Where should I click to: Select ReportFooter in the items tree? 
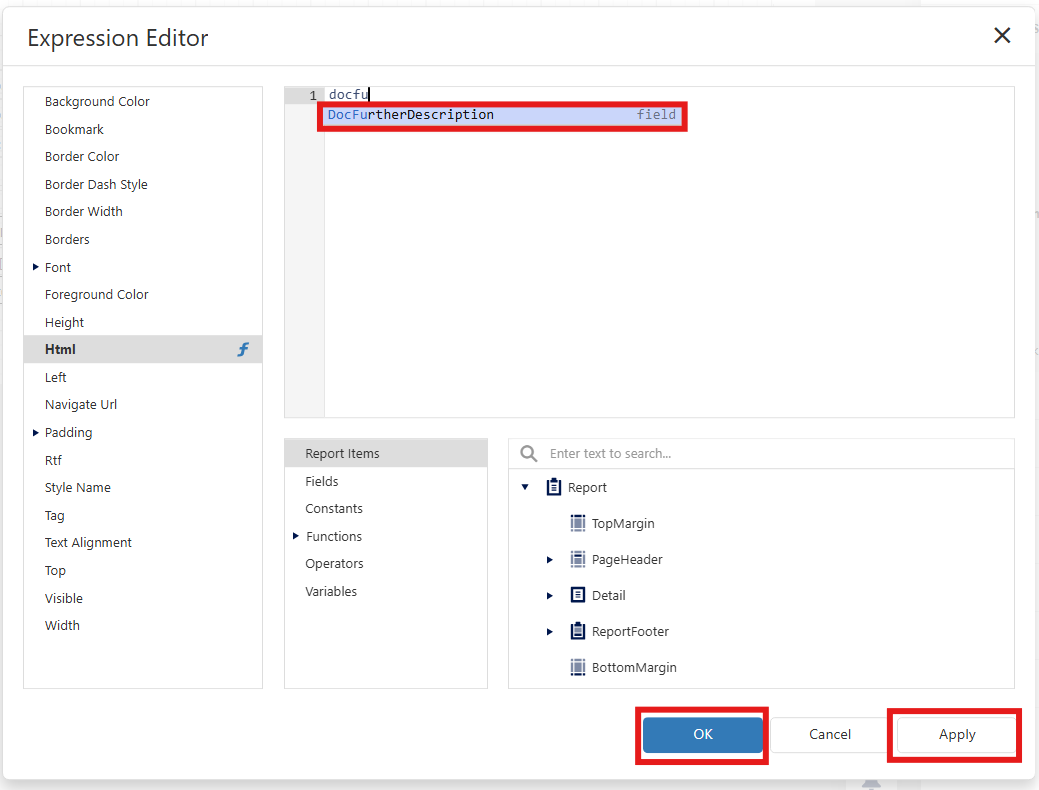tap(630, 632)
